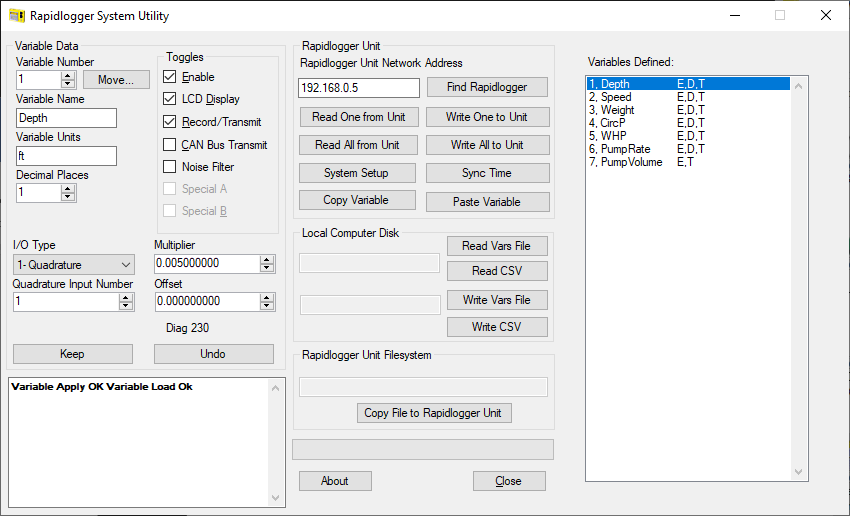Decrement Variable Number with down arrow
The image size is (850, 516).
click(68, 83)
